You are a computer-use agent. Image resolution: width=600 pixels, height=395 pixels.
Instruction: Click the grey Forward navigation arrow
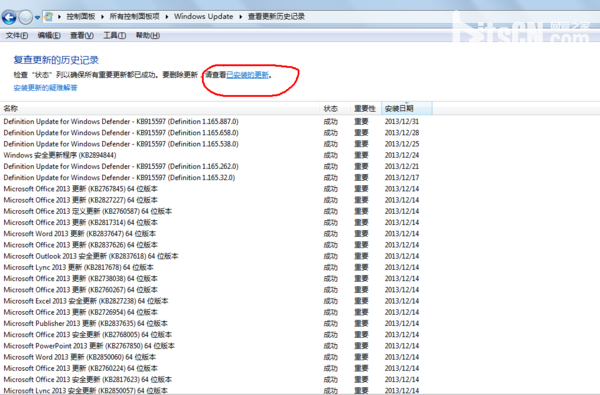[x=26, y=17]
